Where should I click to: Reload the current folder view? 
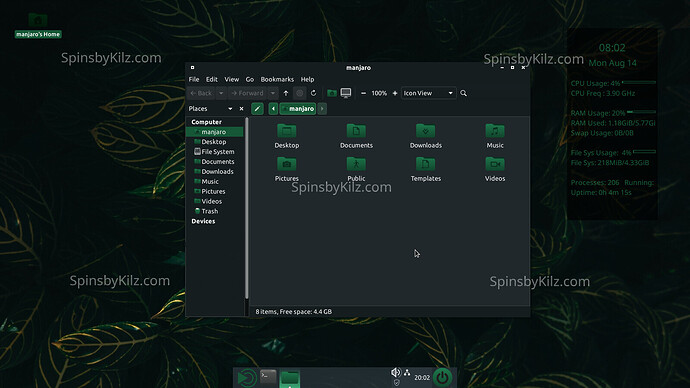(313, 93)
